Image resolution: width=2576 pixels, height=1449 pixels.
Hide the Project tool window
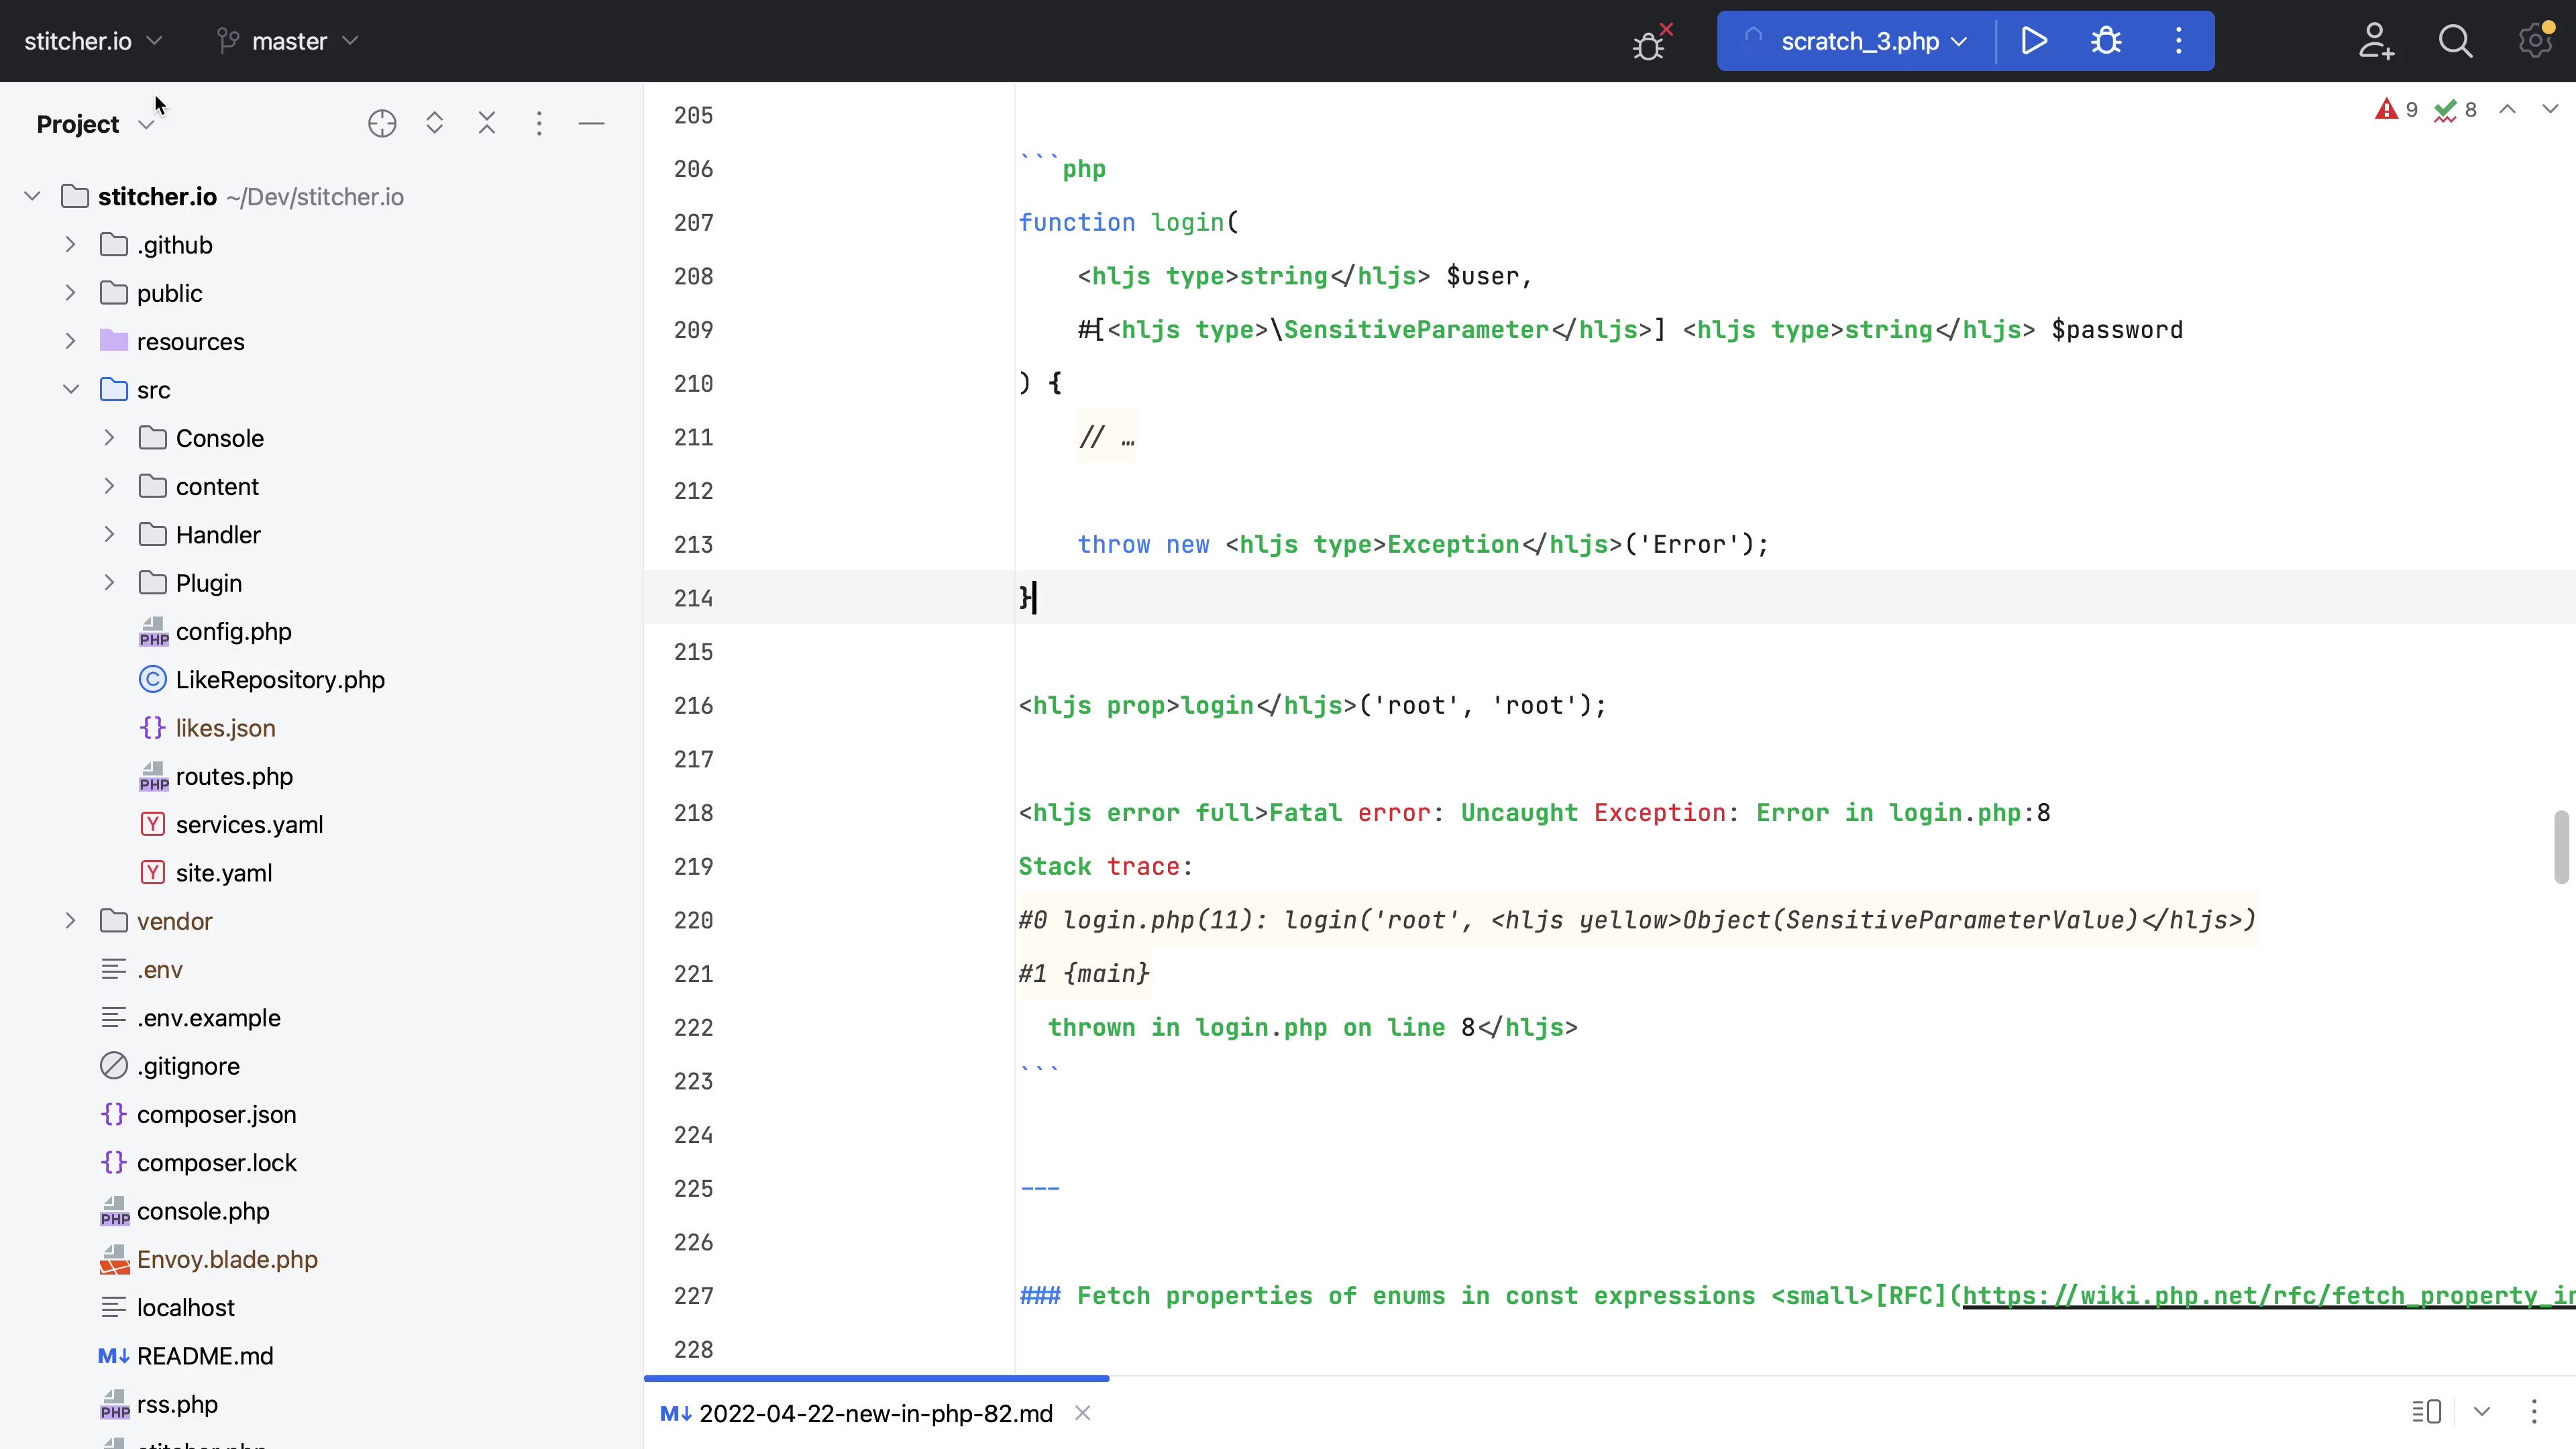point(591,123)
